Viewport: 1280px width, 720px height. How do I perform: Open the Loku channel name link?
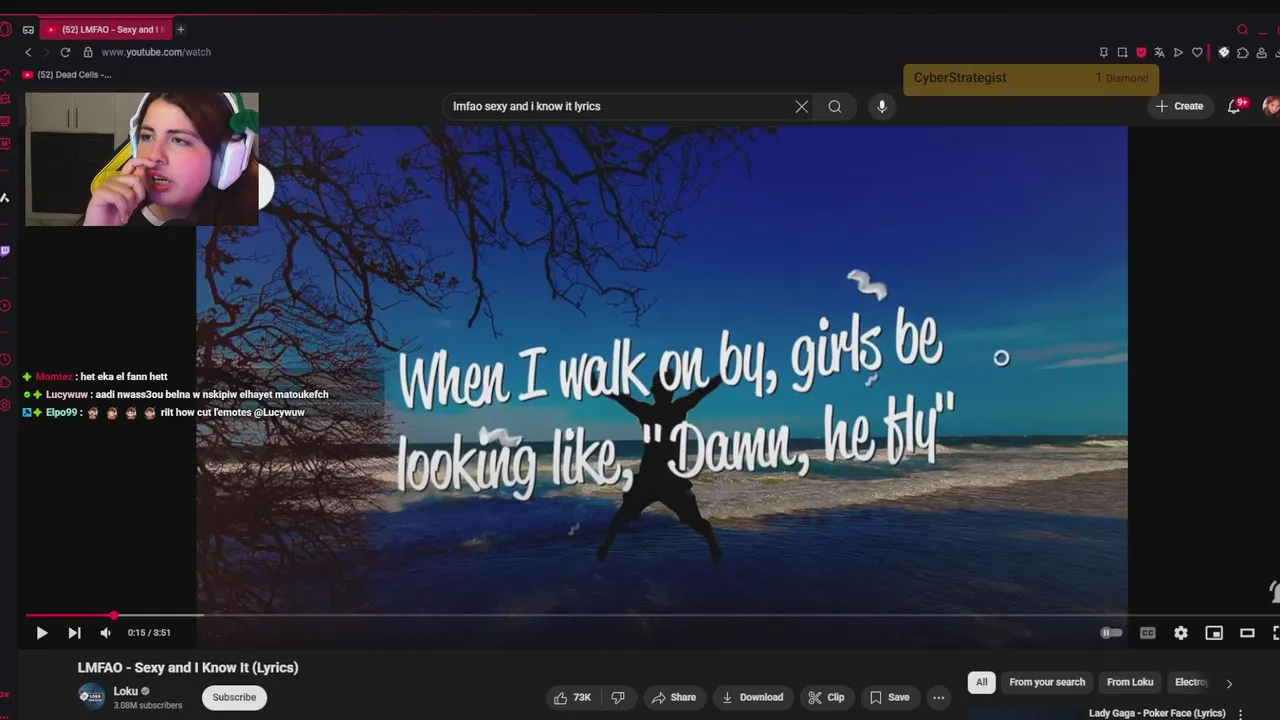[x=125, y=691]
